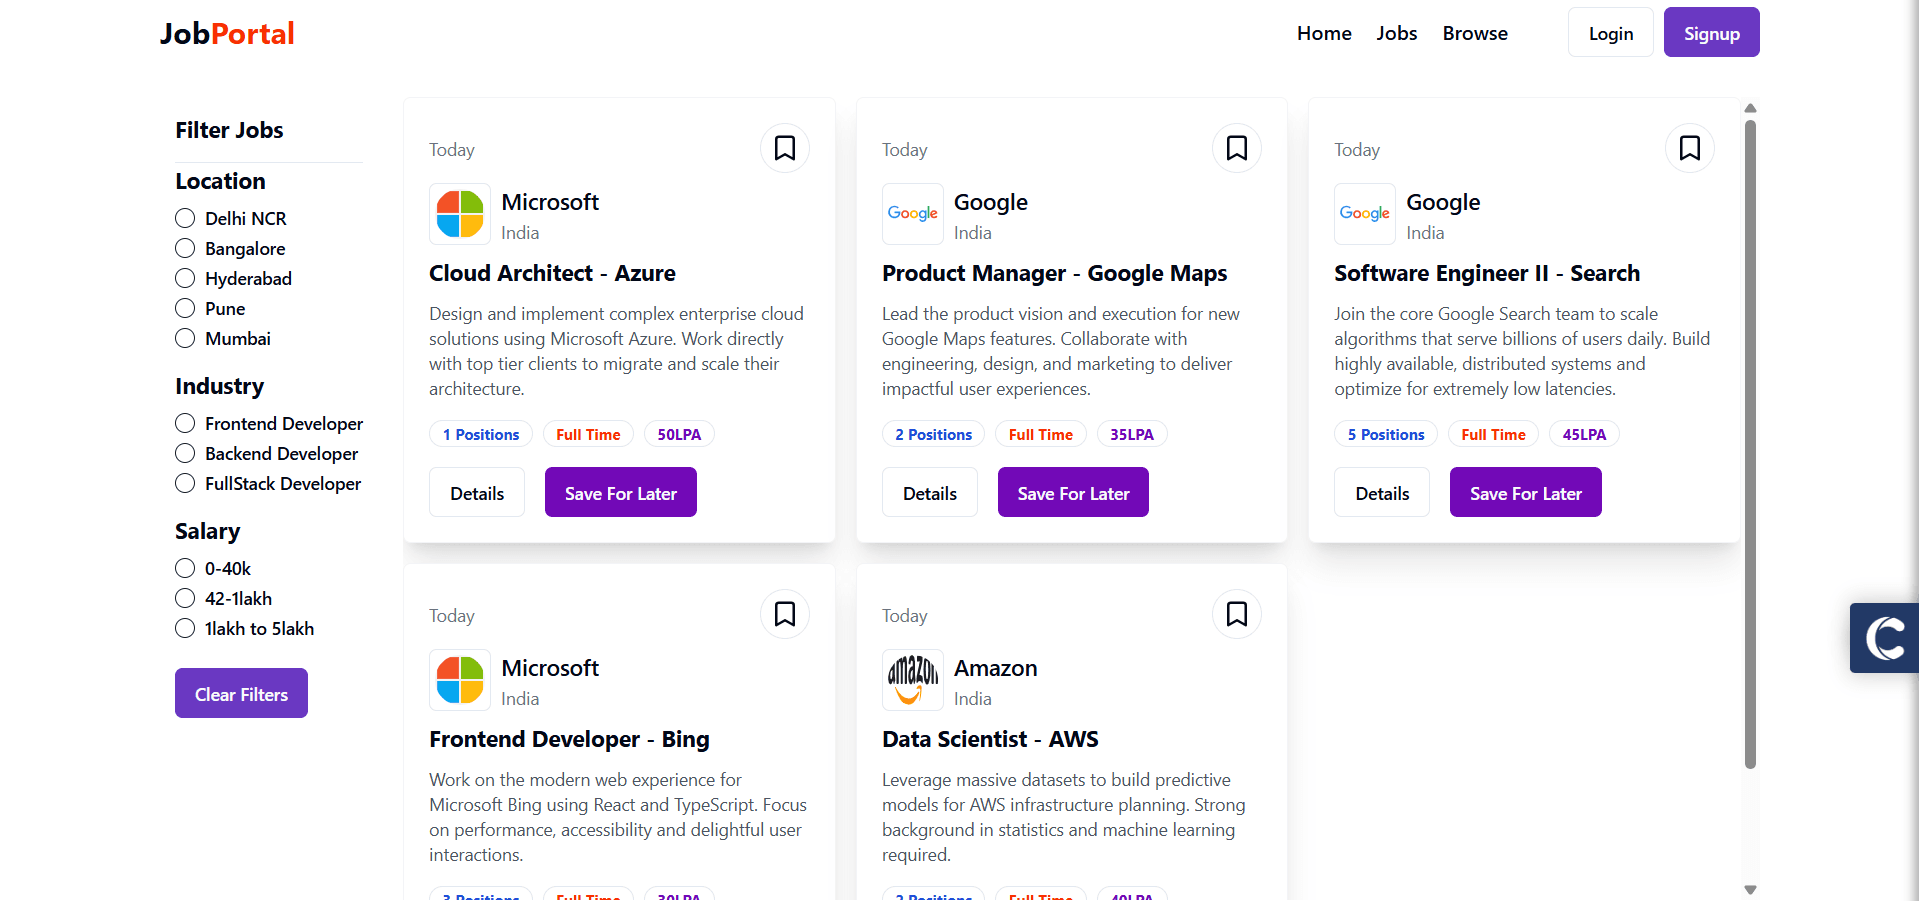Select Frontend Developer industry filter
The height and width of the screenshot is (901, 1919).
tap(185, 423)
